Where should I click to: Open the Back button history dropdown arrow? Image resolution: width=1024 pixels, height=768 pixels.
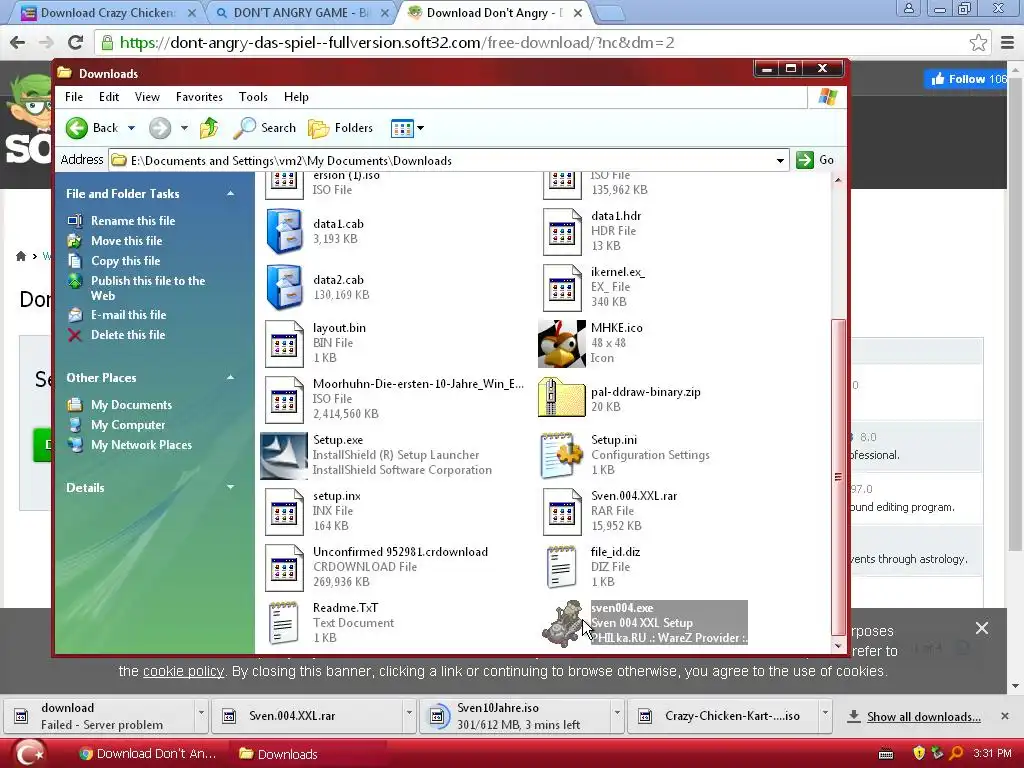coord(131,128)
